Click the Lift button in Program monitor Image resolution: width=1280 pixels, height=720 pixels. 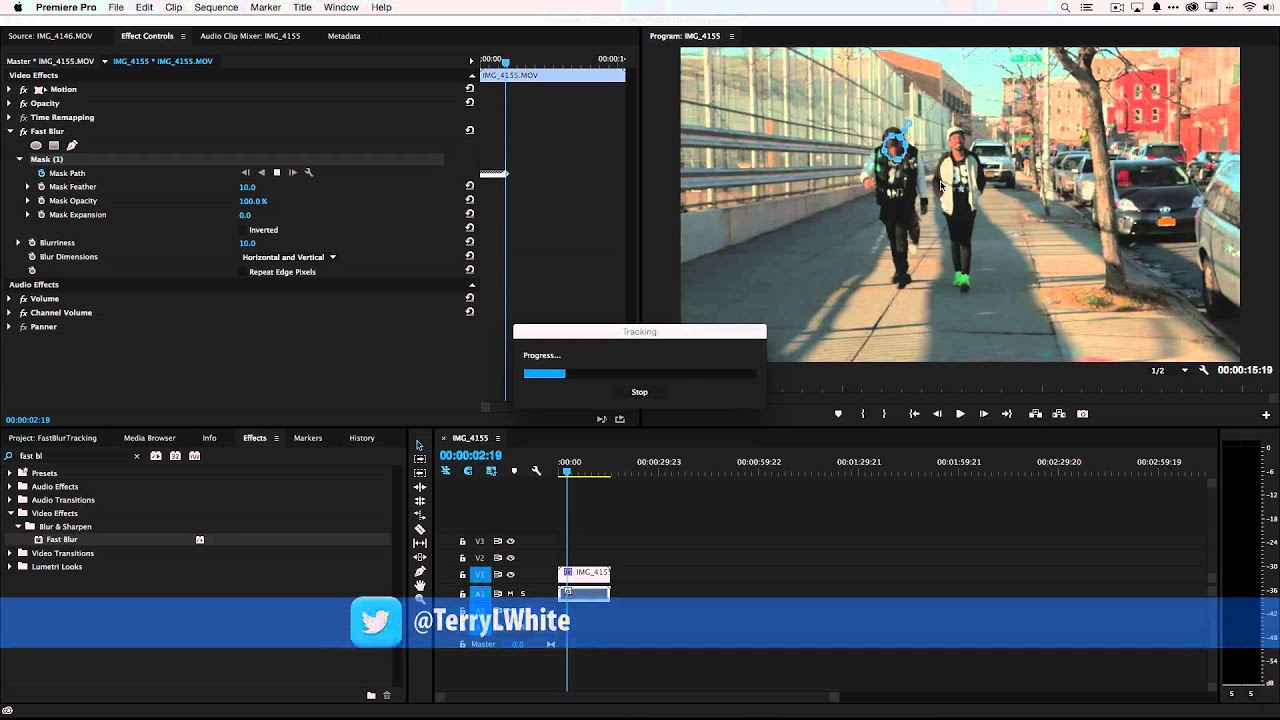1035,414
